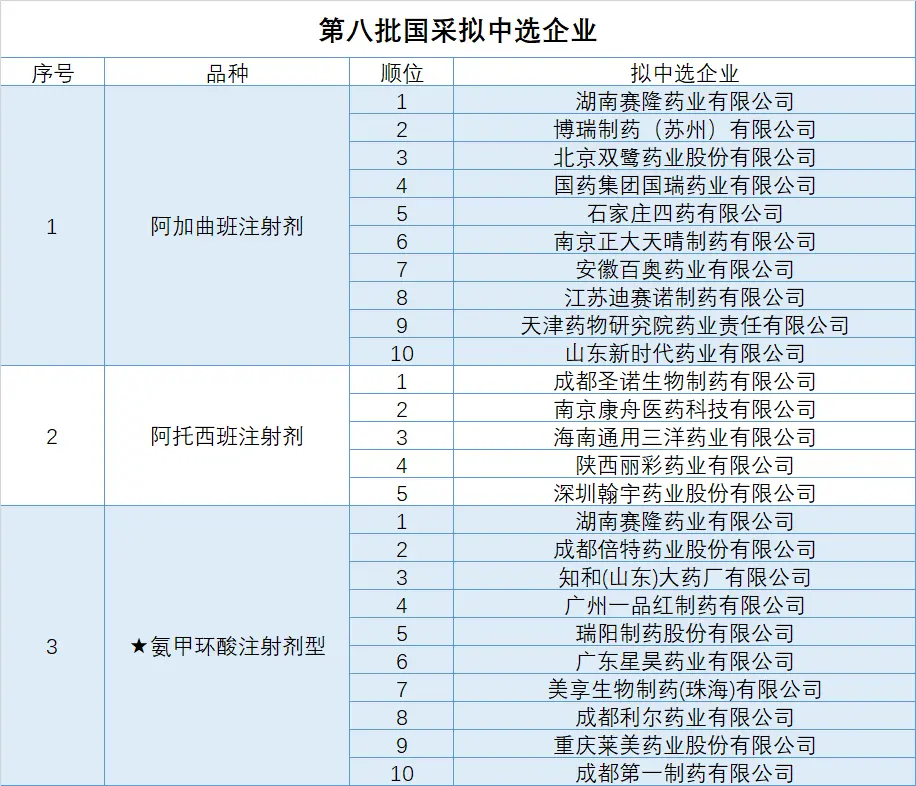The image size is (916, 786).
Task: Click 重庆莱美药业股份有限公司
Action: [685, 746]
